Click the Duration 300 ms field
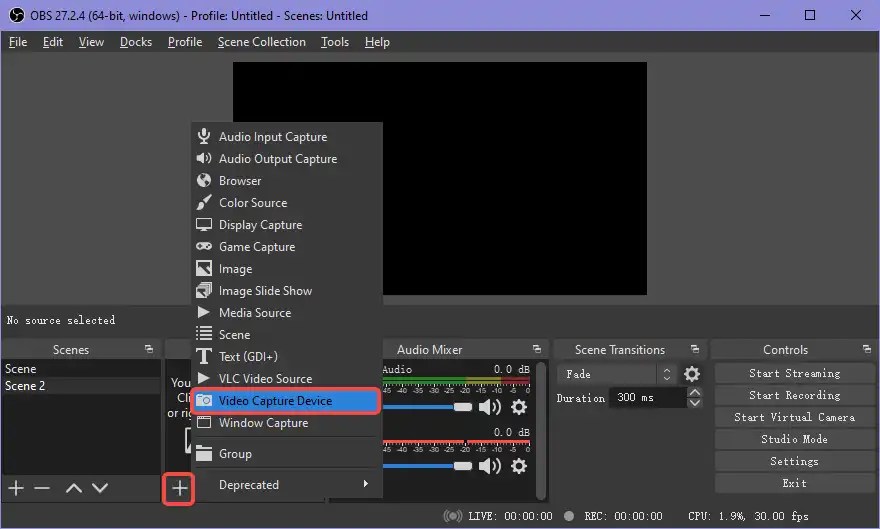 tap(648, 398)
